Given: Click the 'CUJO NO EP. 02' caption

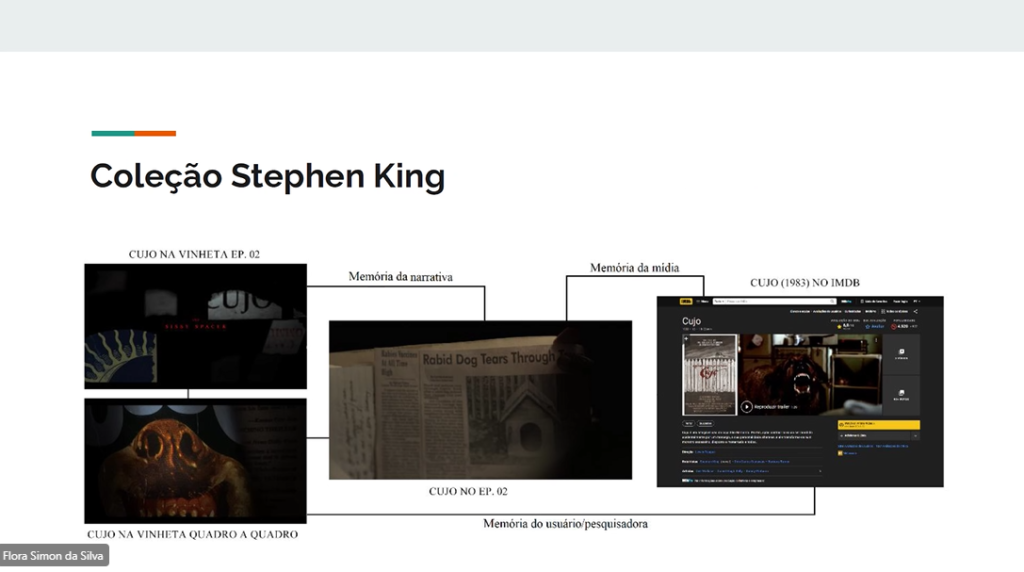Looking at the screenshot, I should pyautogui.click(x=468, y=491).
